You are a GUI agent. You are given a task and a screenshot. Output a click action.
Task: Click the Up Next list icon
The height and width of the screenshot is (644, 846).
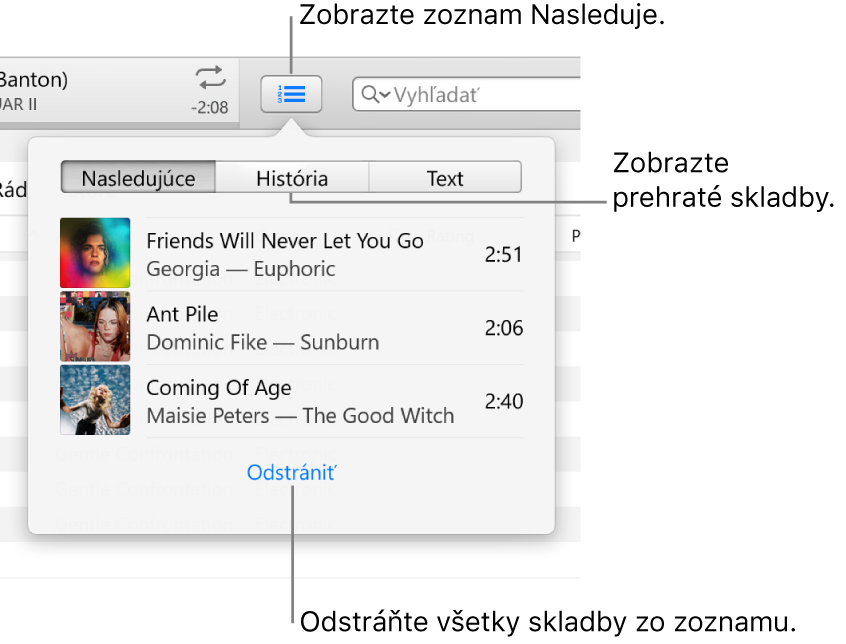291,94
